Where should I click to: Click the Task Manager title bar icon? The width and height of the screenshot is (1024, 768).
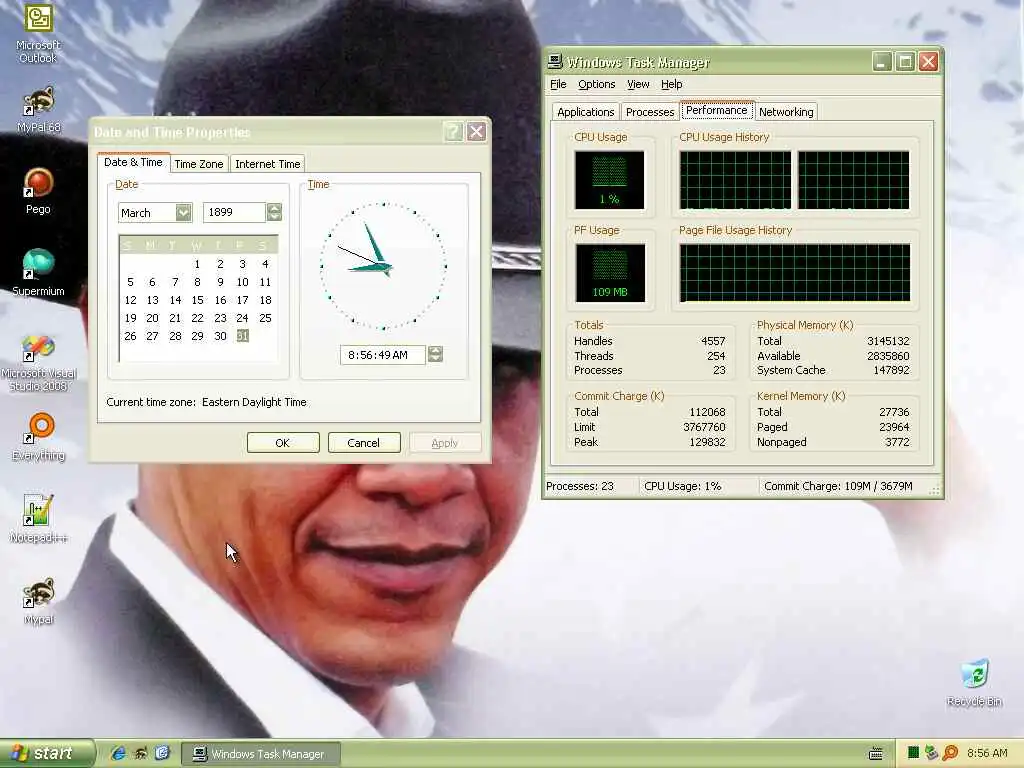555,62
